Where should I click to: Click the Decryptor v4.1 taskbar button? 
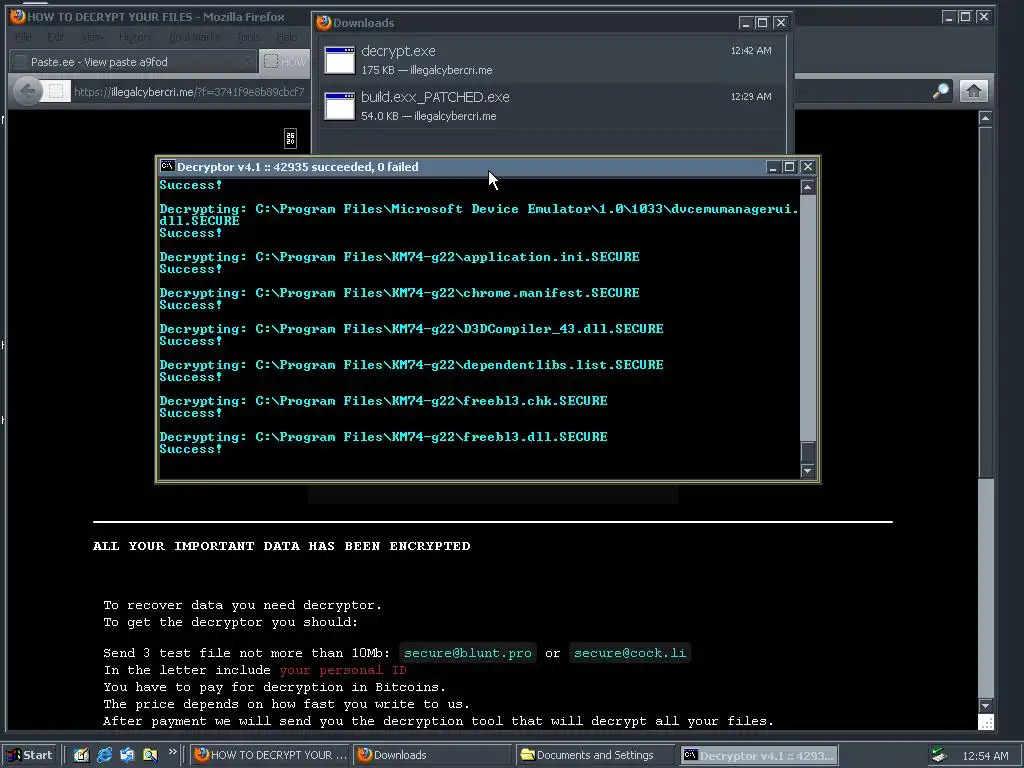click(x=758, y=755)
